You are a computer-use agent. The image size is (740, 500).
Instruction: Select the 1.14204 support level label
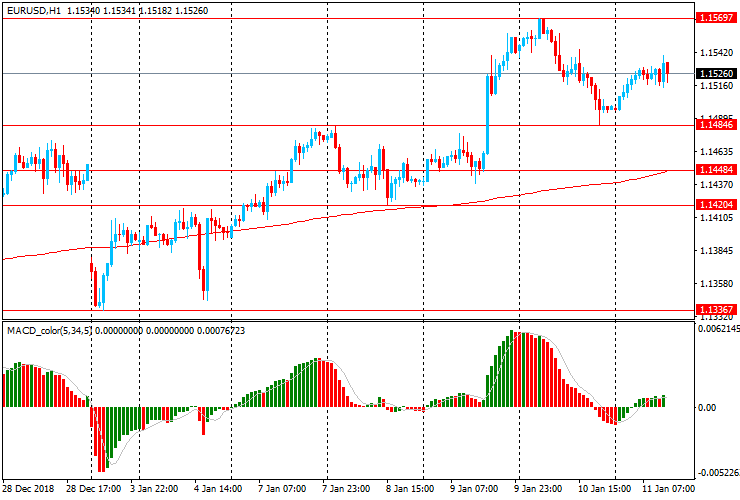click(x=717, y=205)
